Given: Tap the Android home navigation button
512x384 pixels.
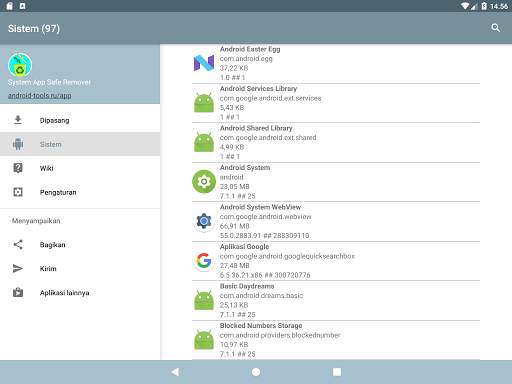Looking at the screenshot, I should point(256,372).
